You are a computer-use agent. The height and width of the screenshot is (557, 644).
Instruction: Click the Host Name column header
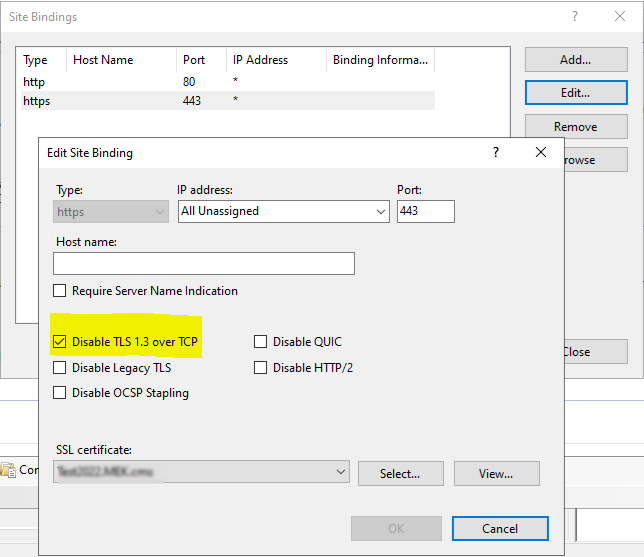pyautogui.click(x=103, y=60)
